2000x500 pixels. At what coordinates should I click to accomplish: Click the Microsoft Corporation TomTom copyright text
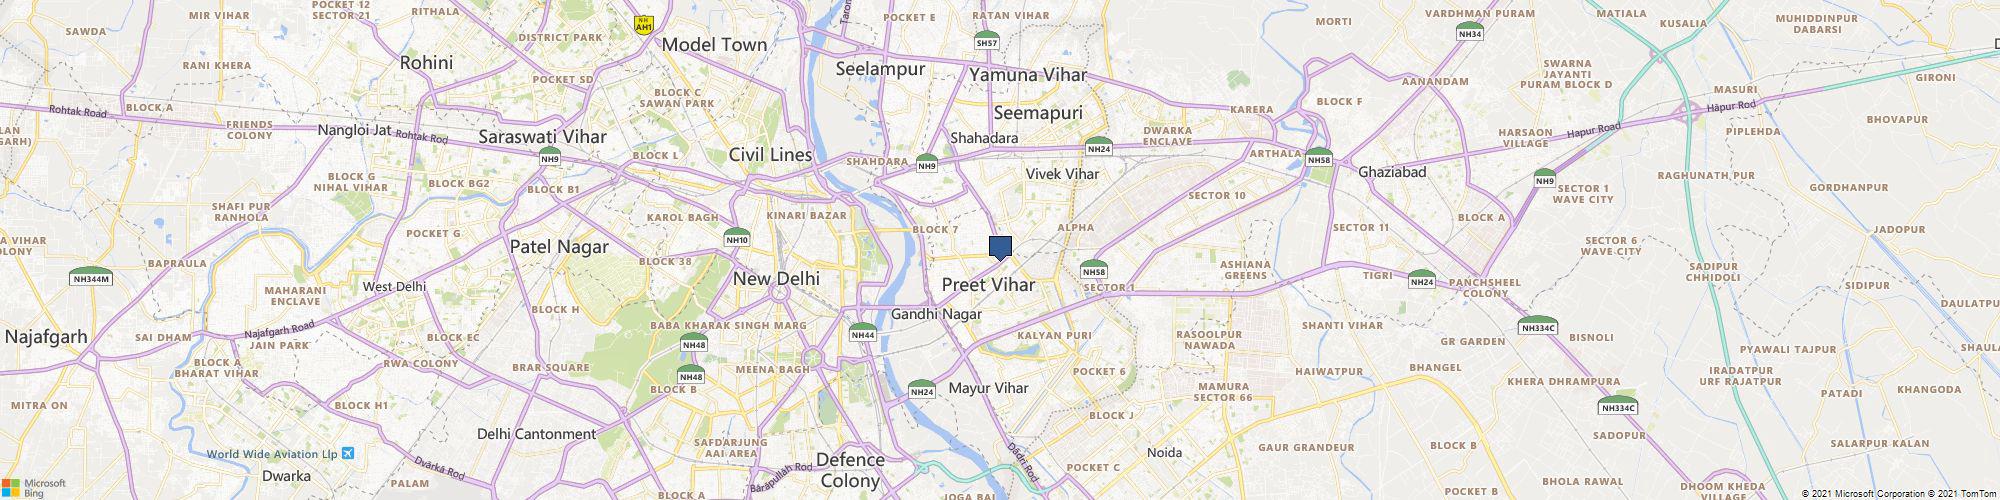coord(1897,493)
